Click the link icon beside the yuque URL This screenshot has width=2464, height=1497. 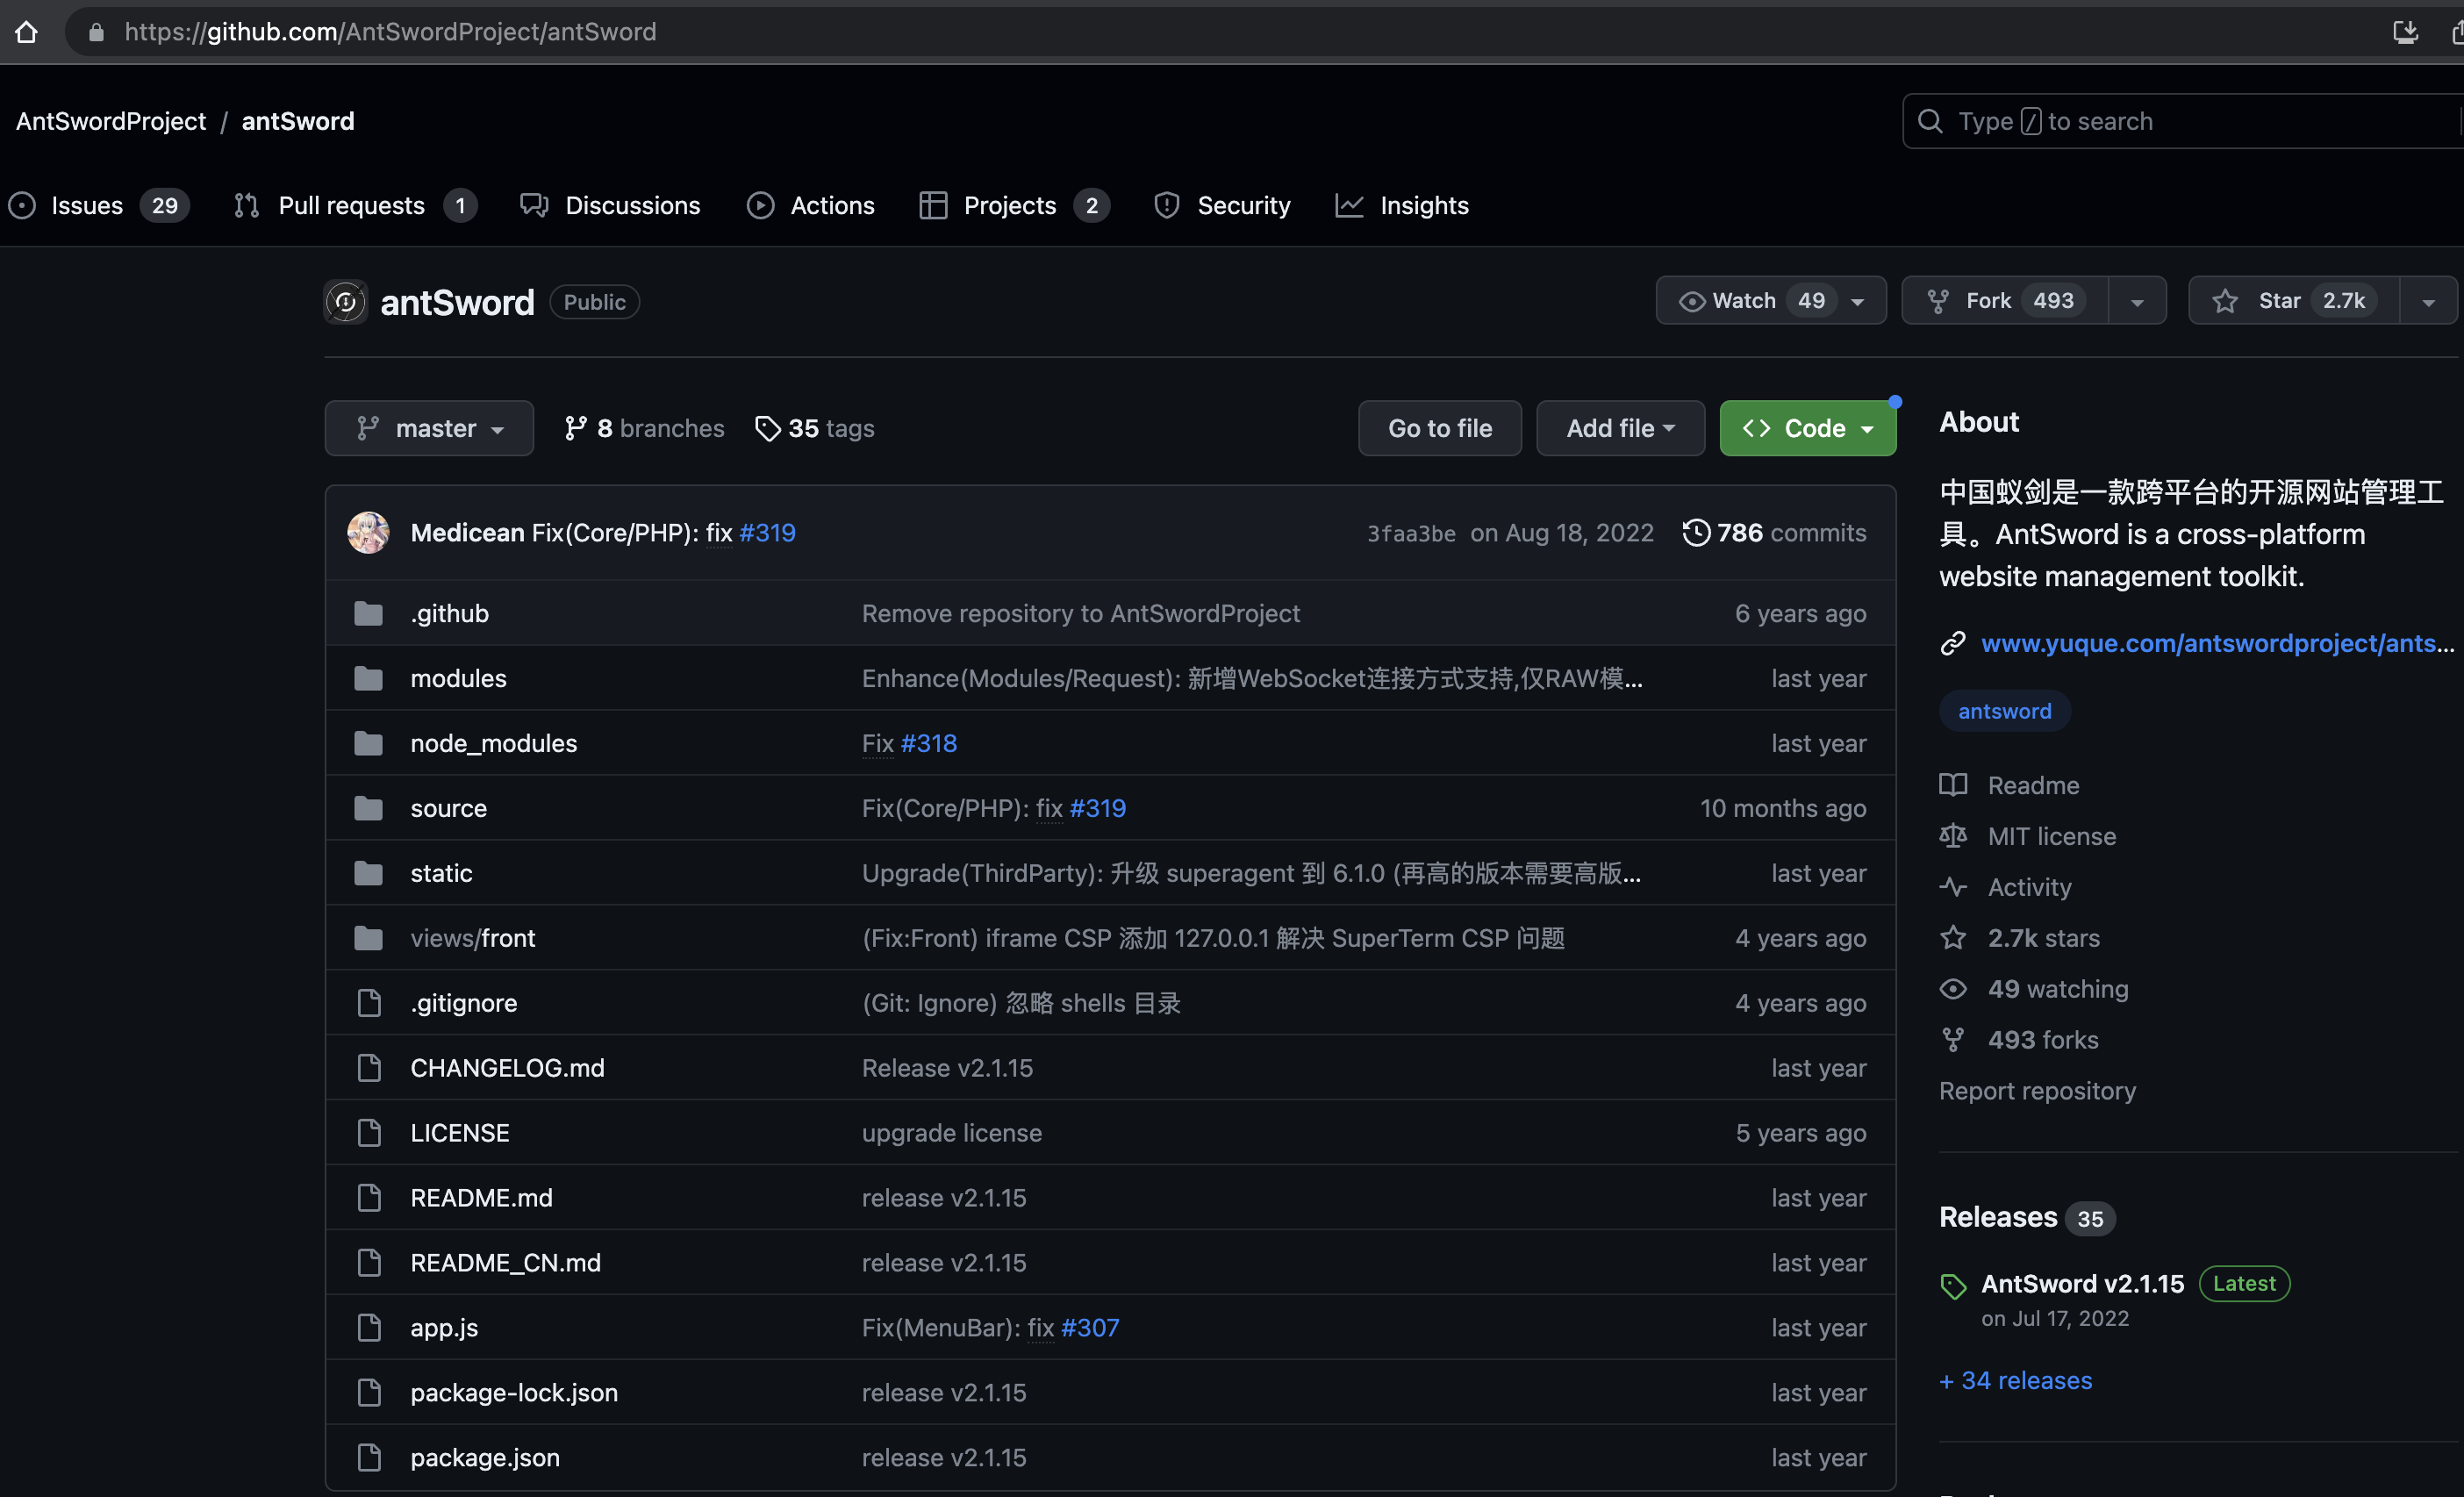coord(1953,644)
